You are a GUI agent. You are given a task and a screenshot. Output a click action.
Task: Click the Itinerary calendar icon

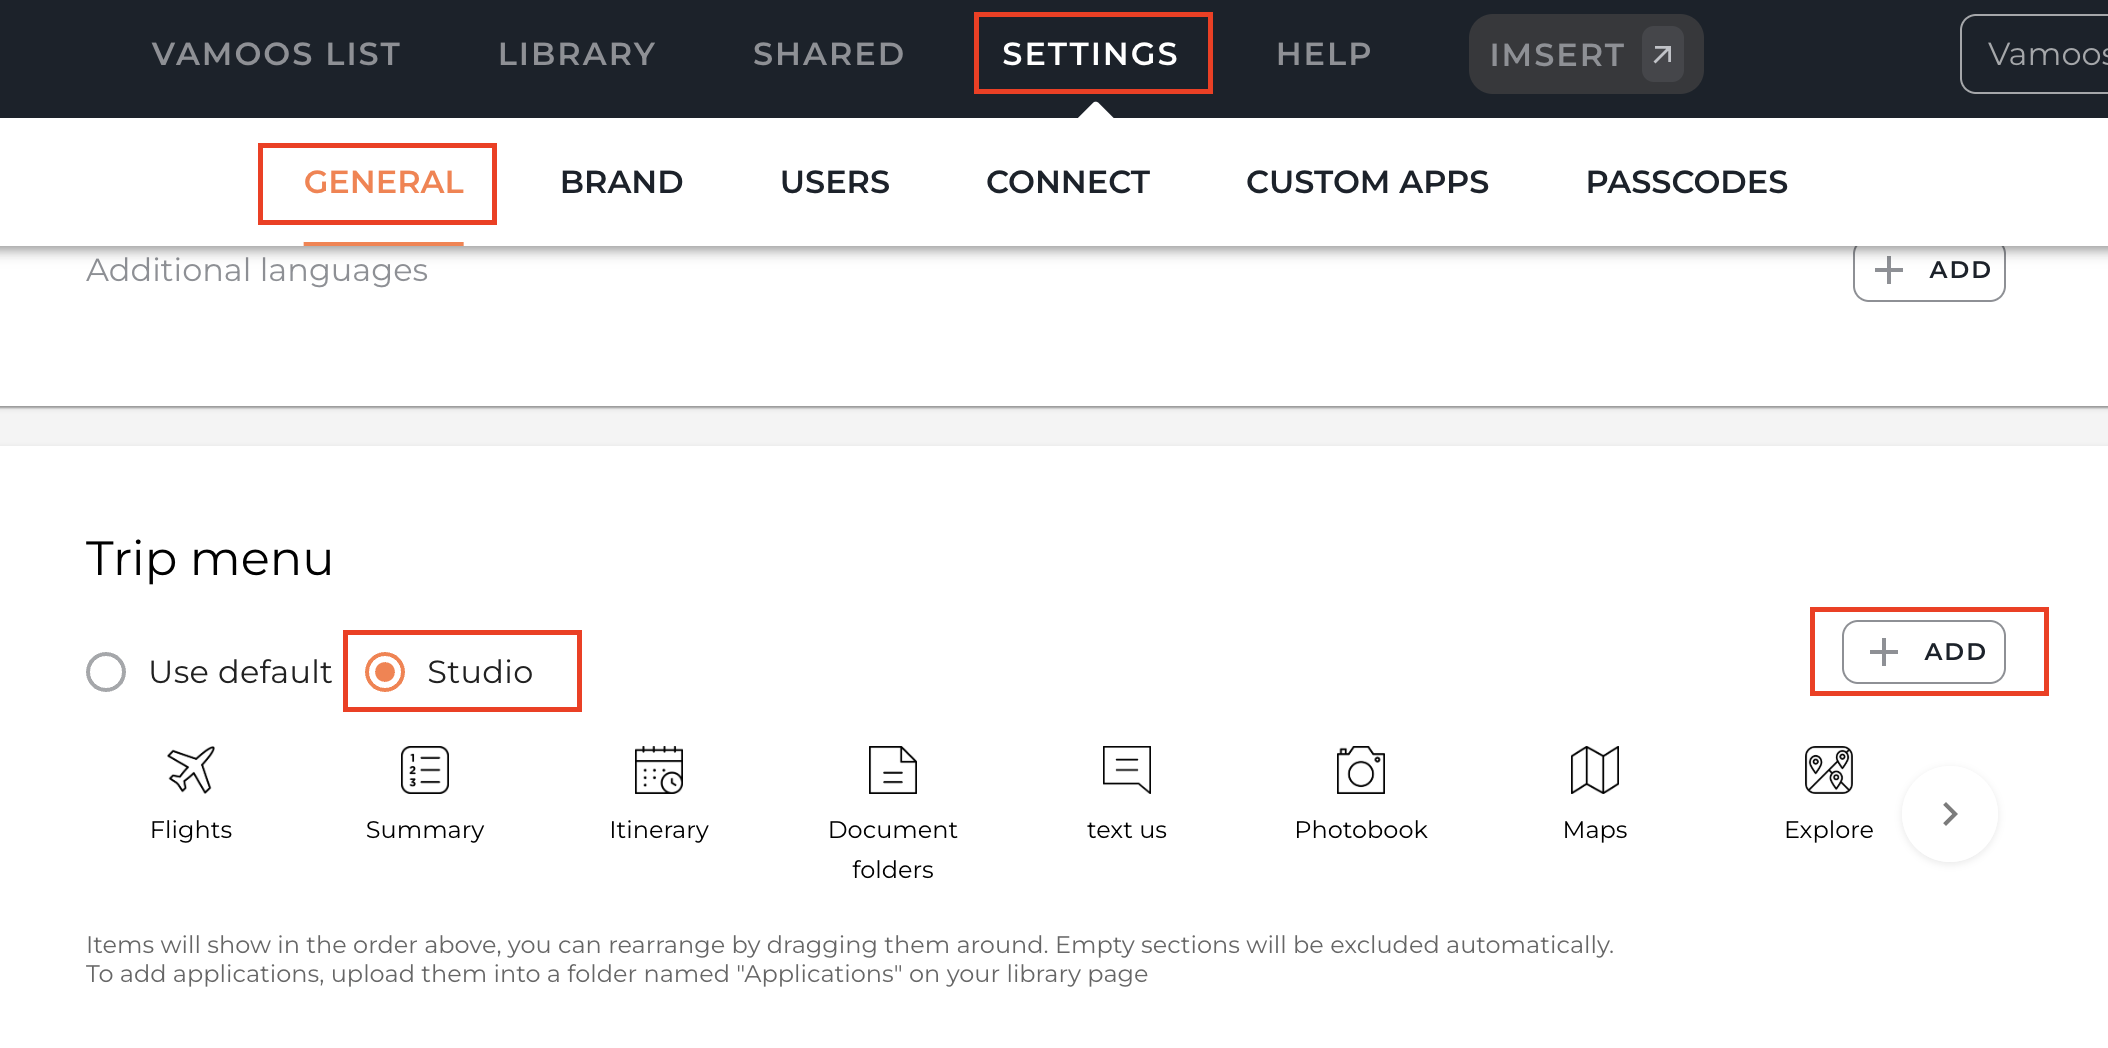(x=659, y=770)
